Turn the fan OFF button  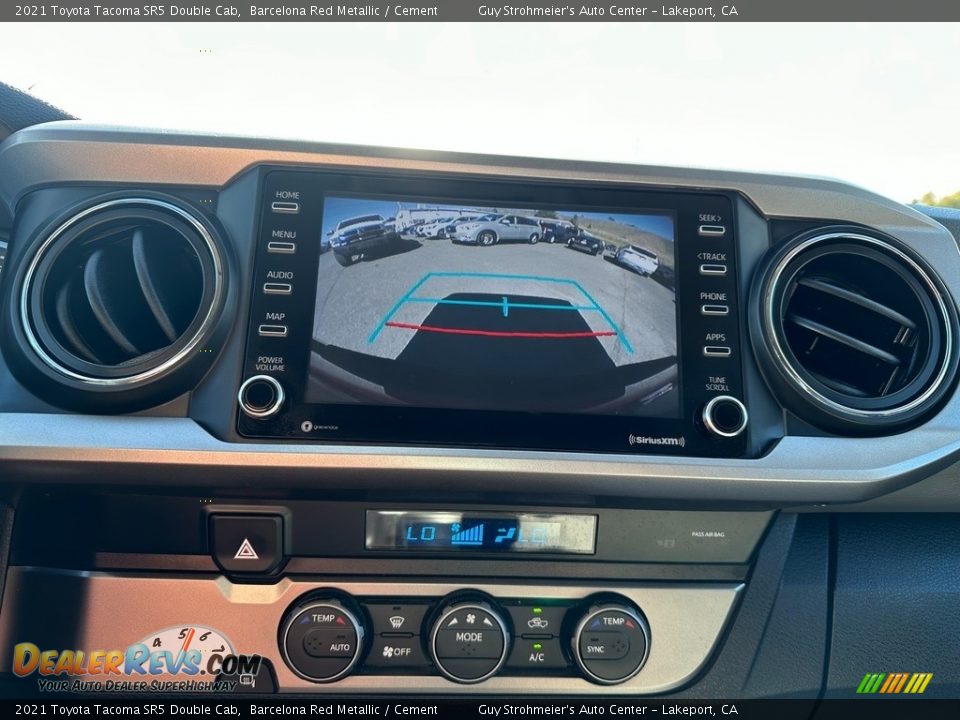pyautogui.click(x=396, y=651)
